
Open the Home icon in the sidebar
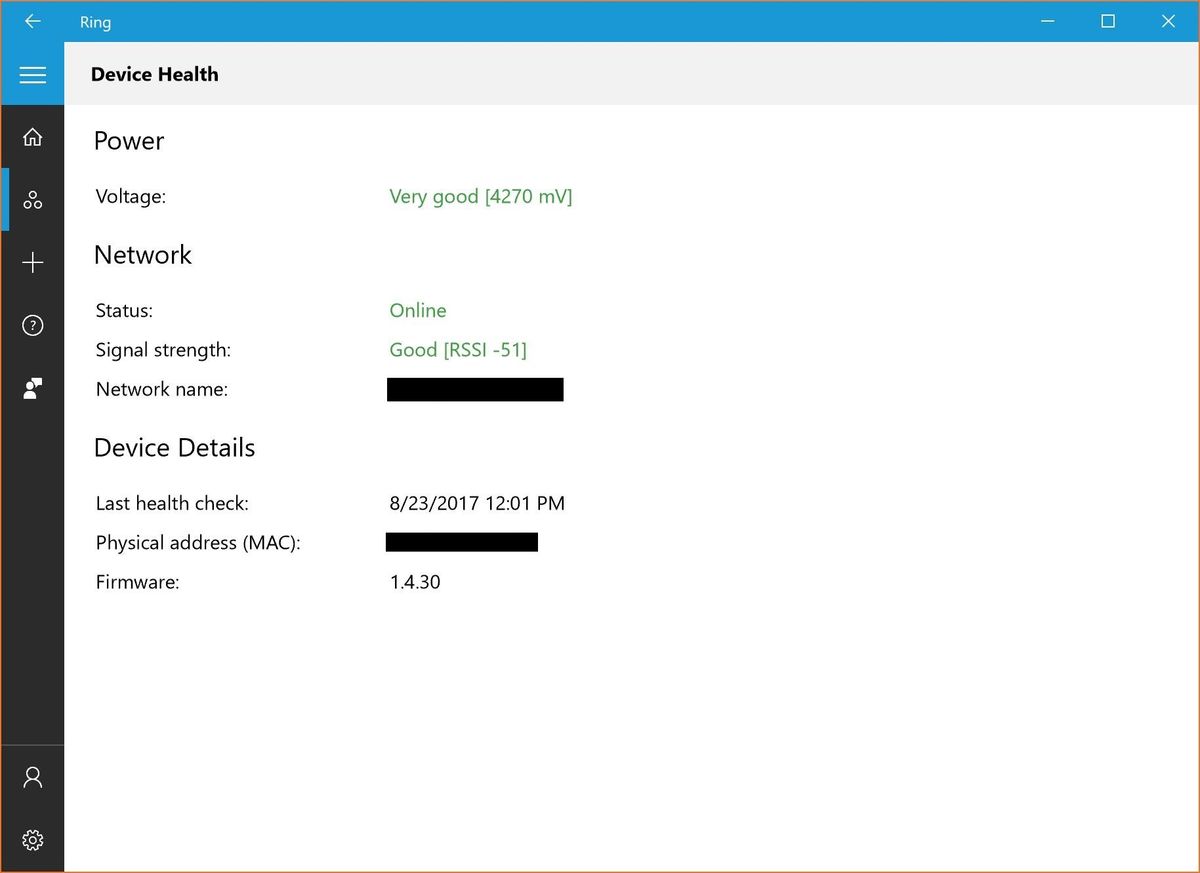tap(33, 137)
